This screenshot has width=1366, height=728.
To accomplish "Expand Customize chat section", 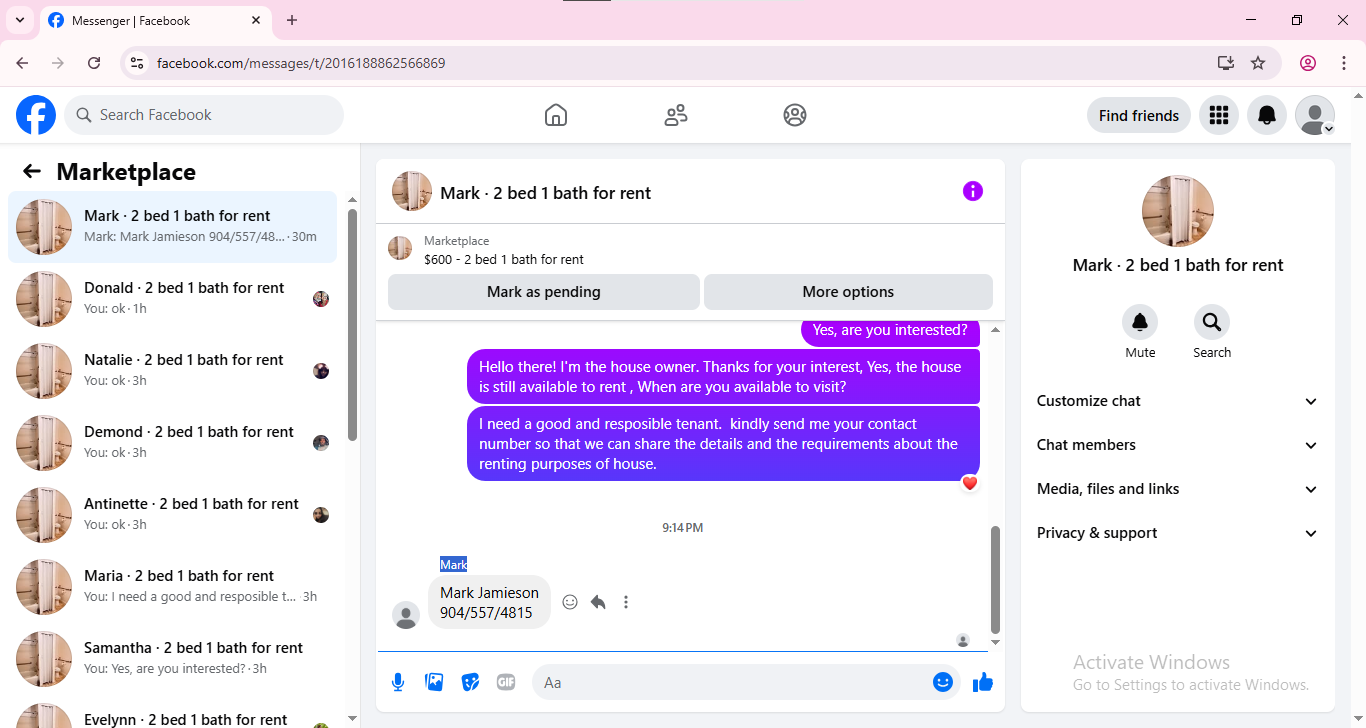I will click(1178, 401).
